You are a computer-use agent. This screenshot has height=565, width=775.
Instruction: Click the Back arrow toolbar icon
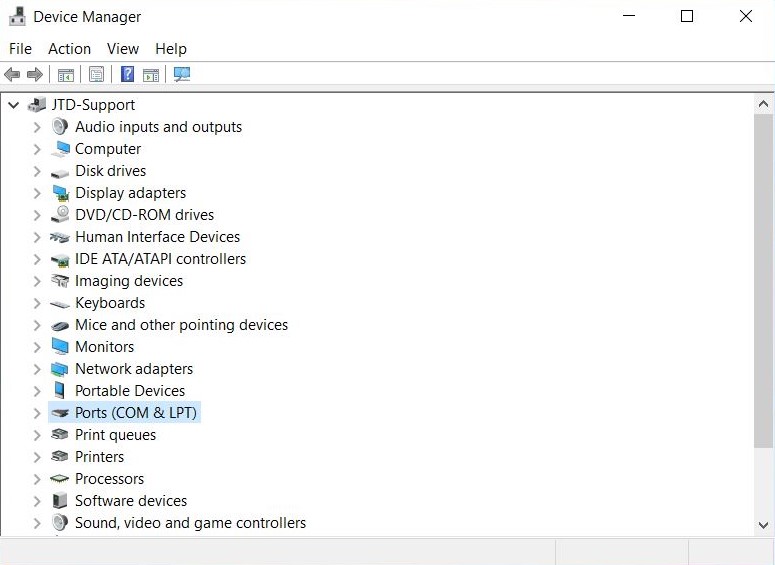coord(12,75)
